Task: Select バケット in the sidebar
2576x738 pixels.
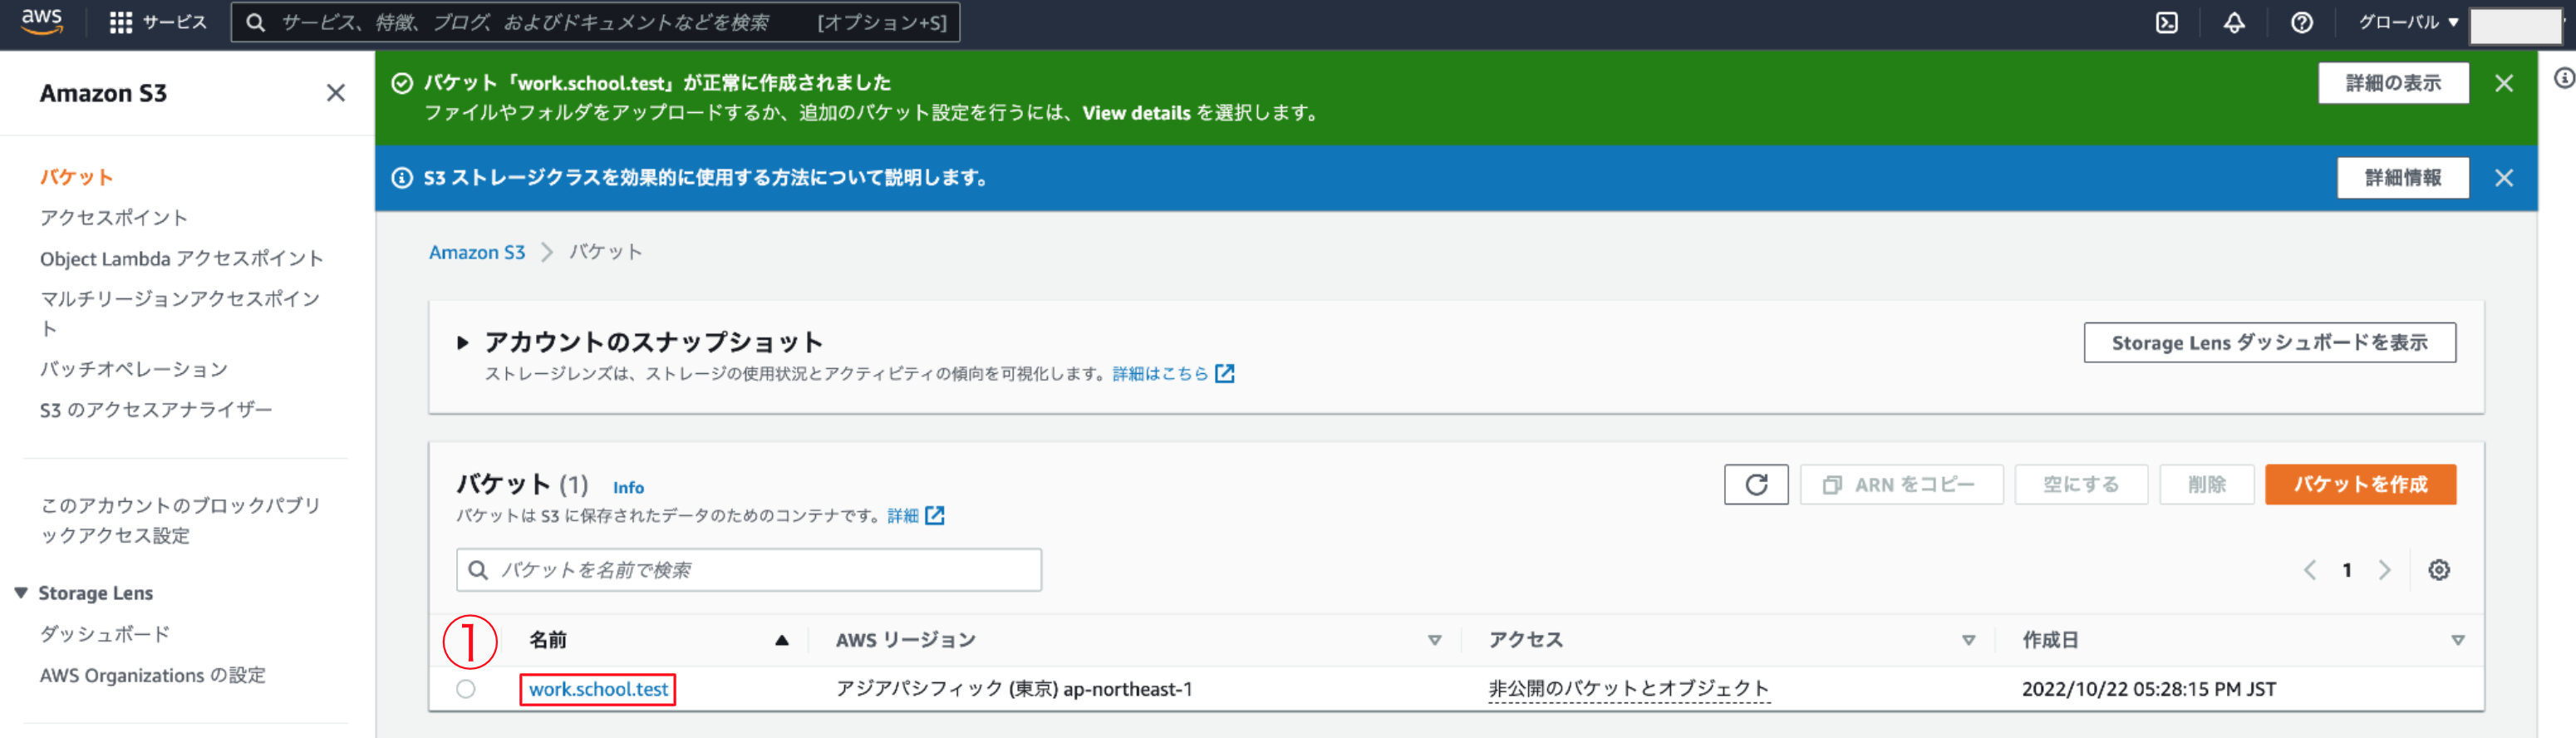Action: click(x=76, y=177)
